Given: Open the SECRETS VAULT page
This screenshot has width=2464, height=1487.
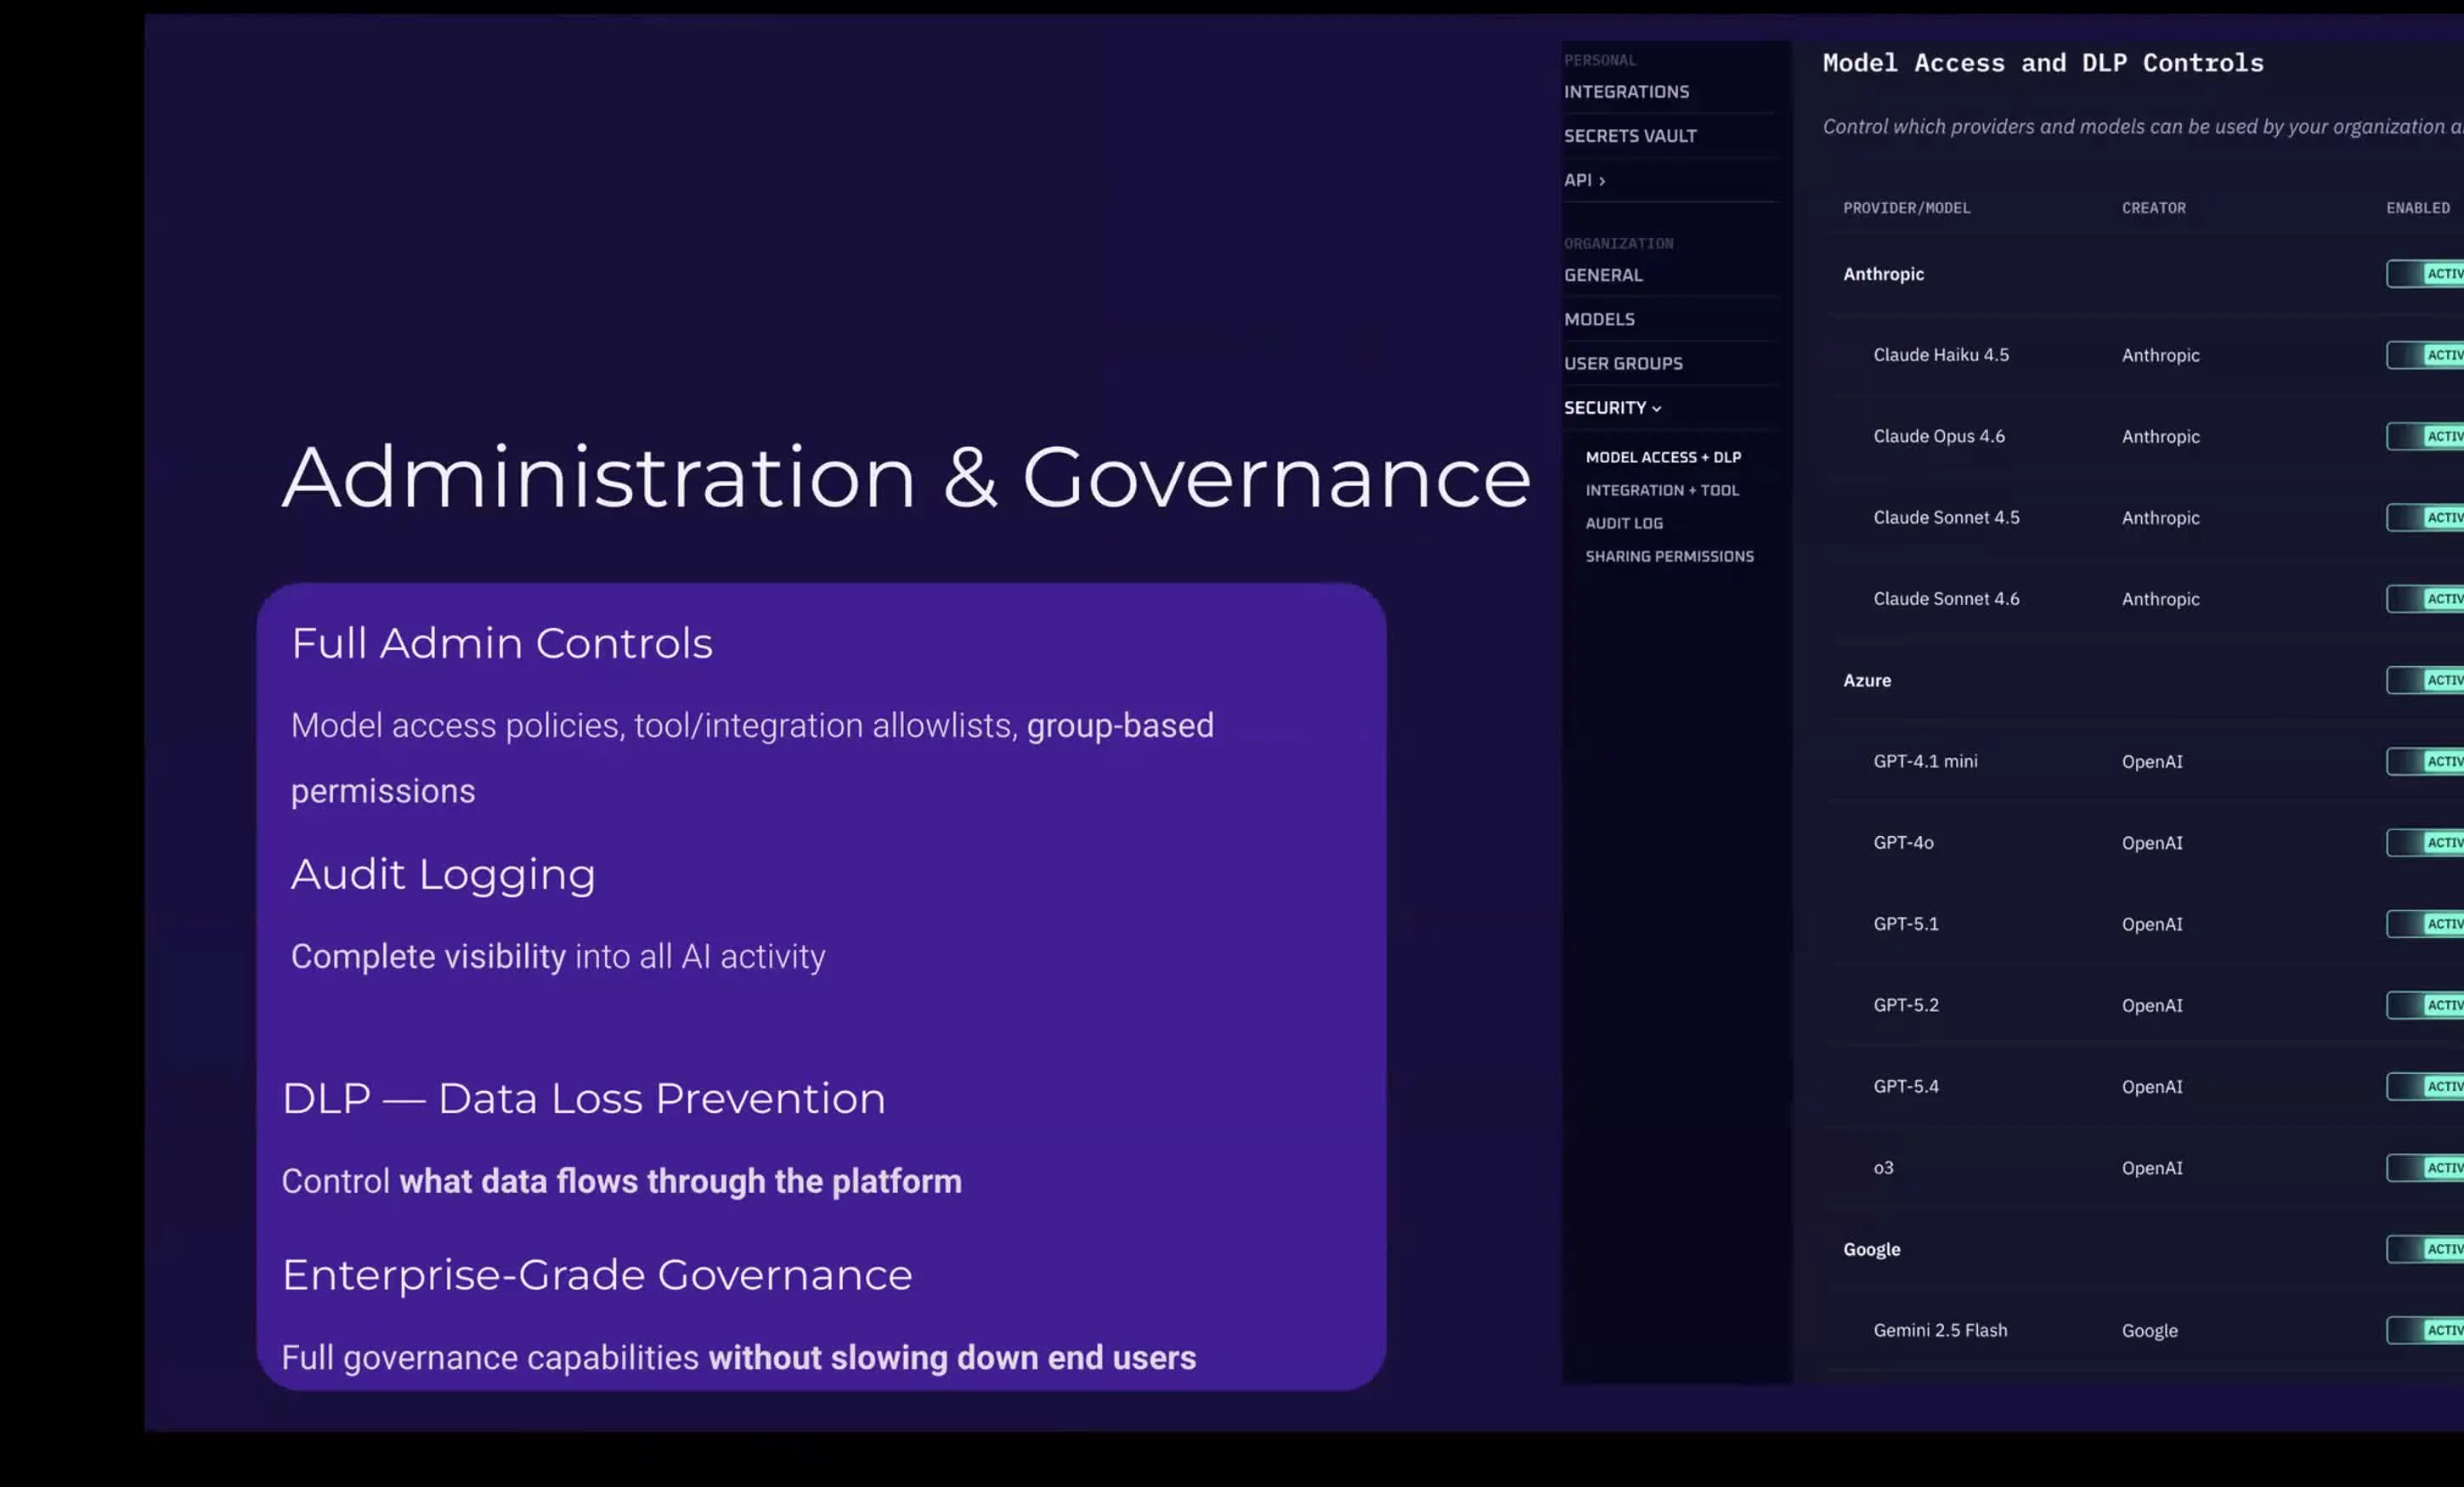Looking at the screenshot, I should [1631, 135].
